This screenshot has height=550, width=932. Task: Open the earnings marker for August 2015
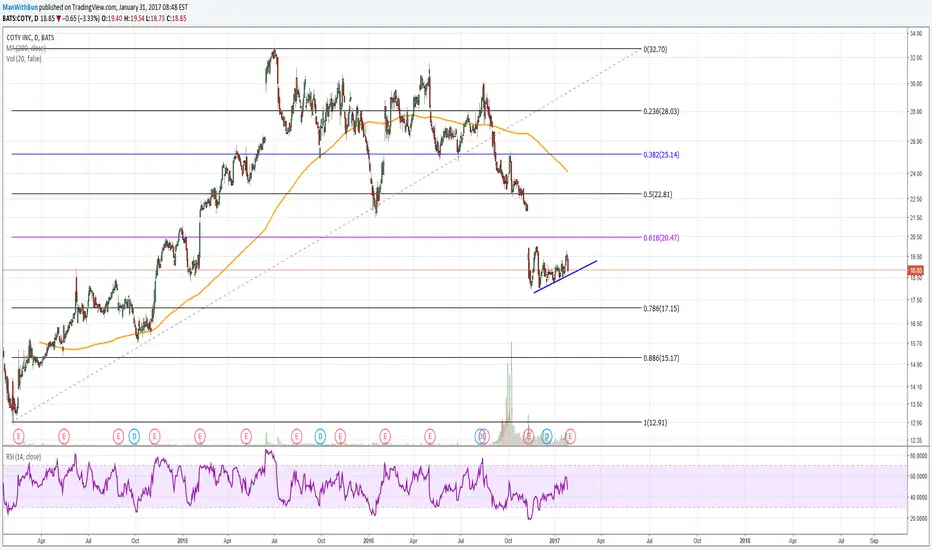pos(297,437)
